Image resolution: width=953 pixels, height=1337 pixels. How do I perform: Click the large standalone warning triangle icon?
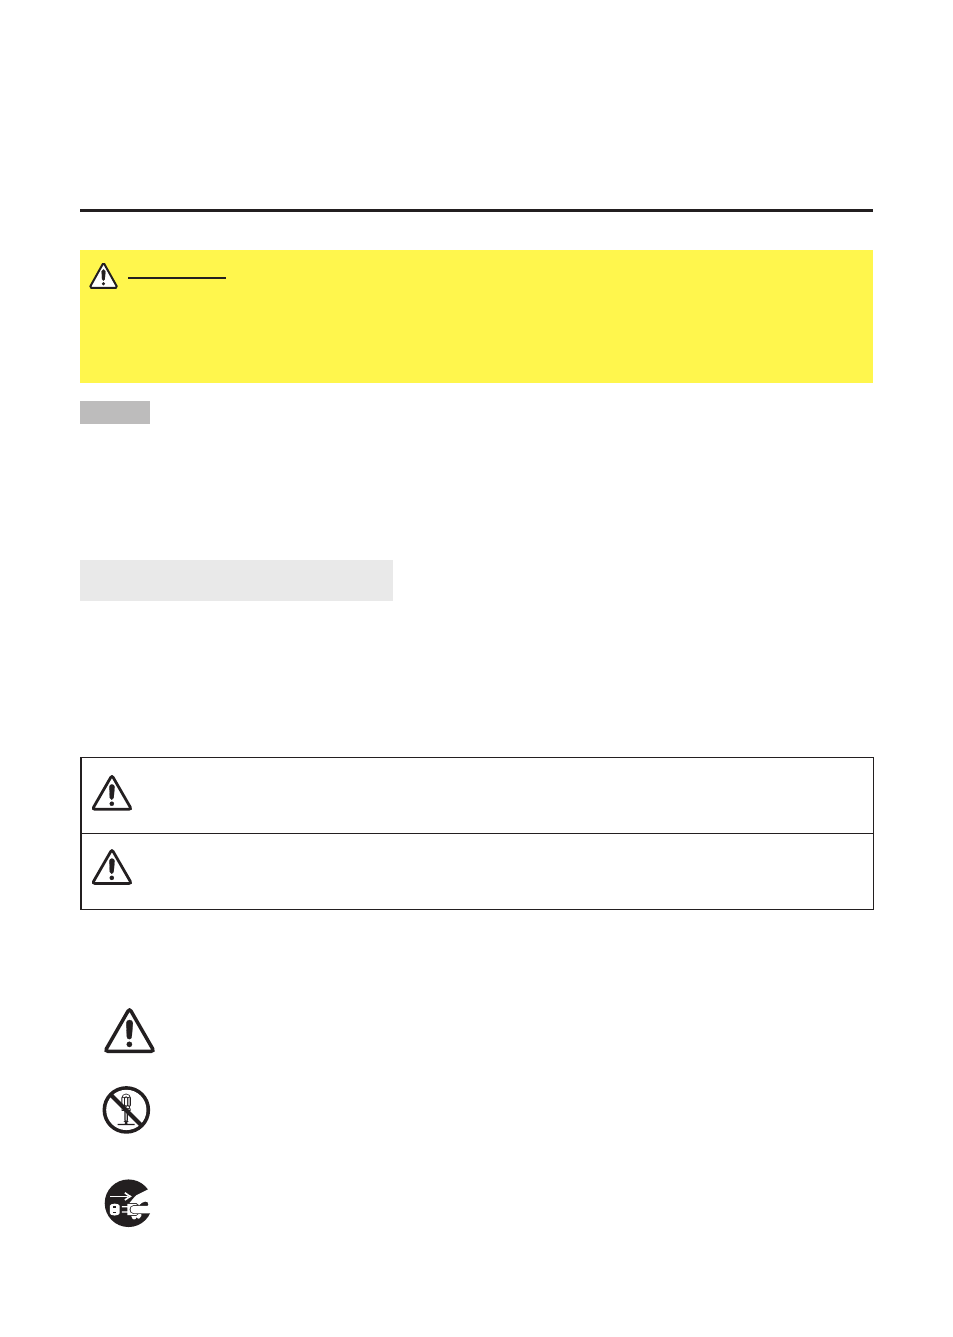pos(129,1031)
